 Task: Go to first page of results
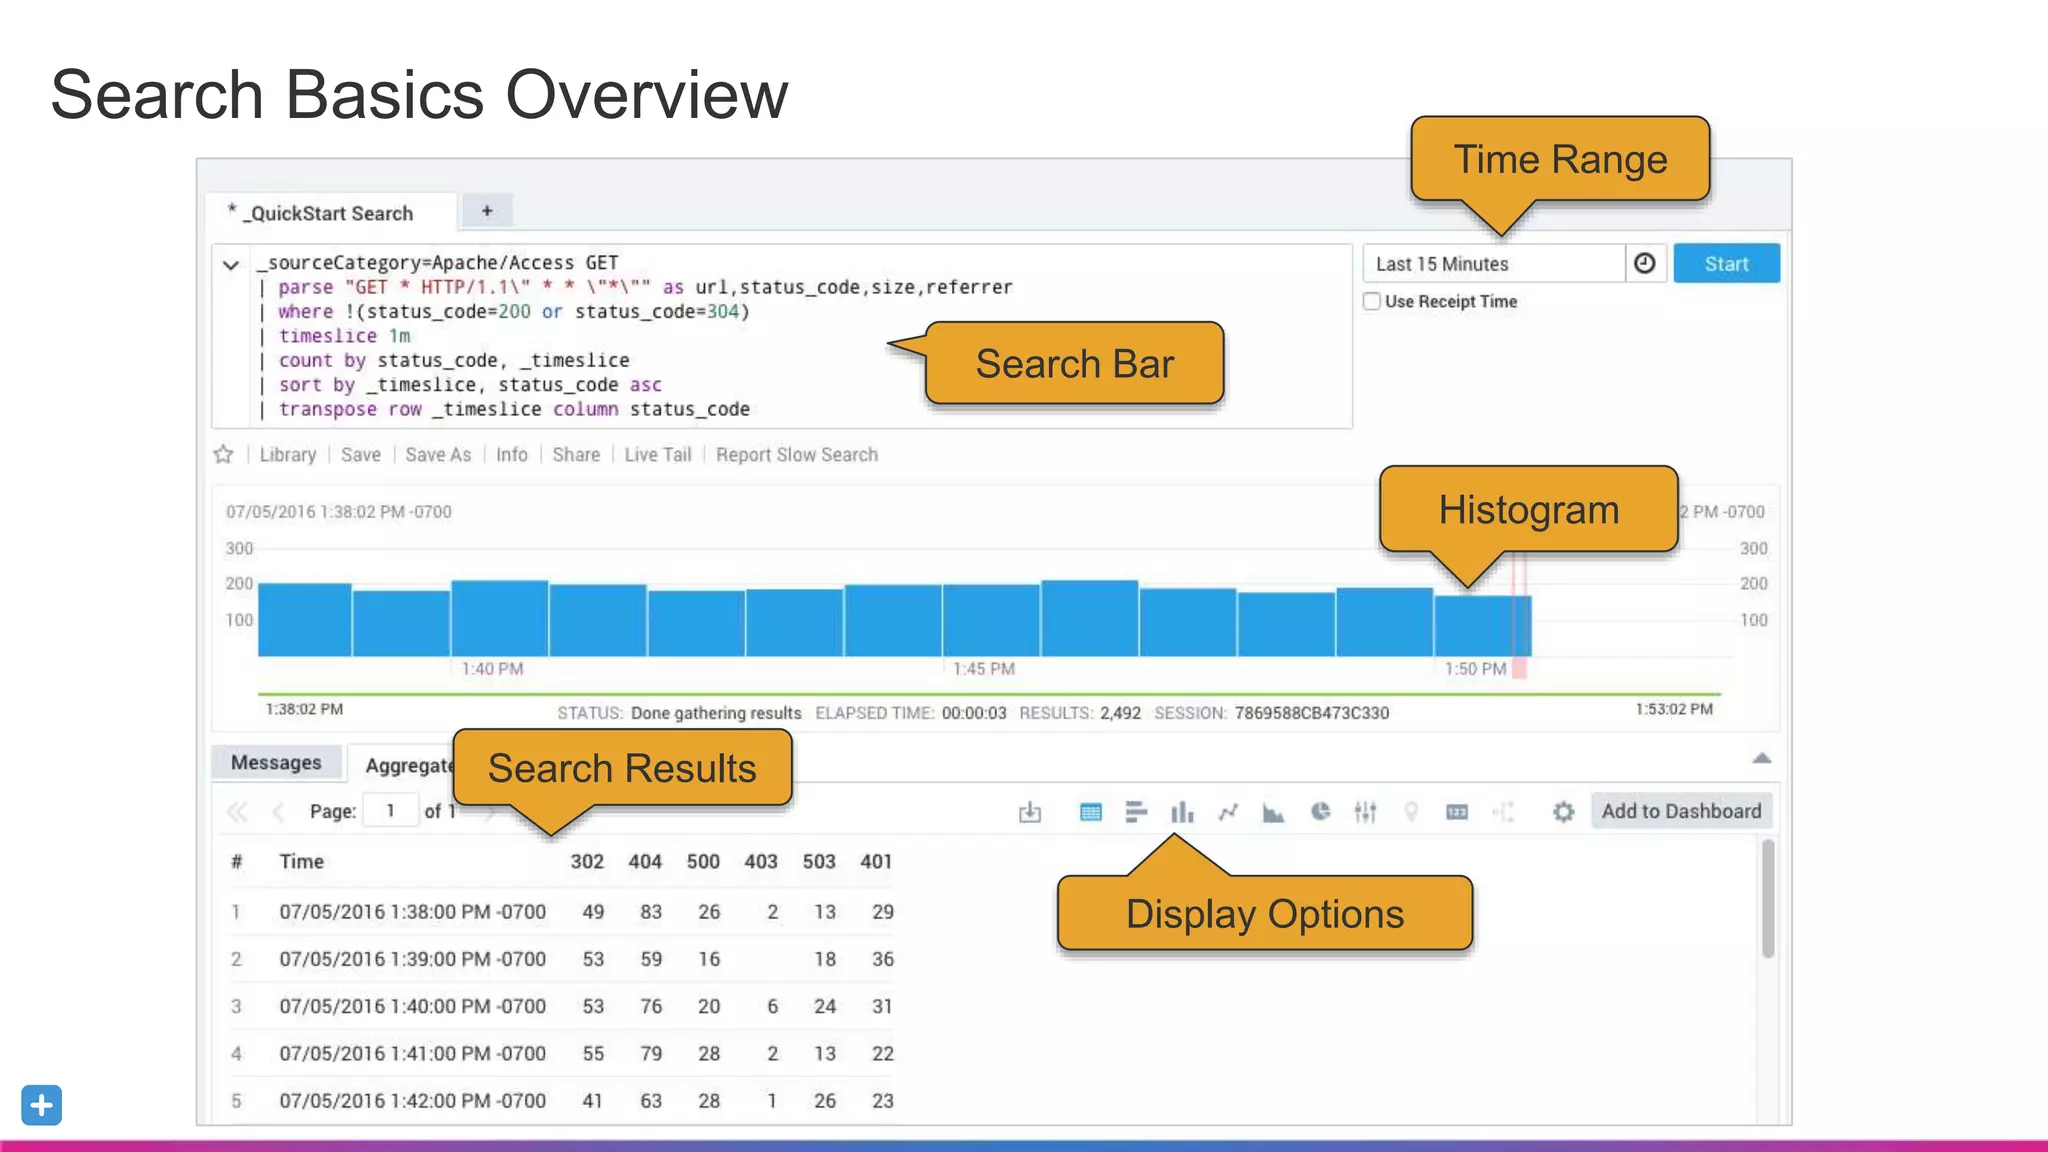pyautogui.click(x=237, y=812)
